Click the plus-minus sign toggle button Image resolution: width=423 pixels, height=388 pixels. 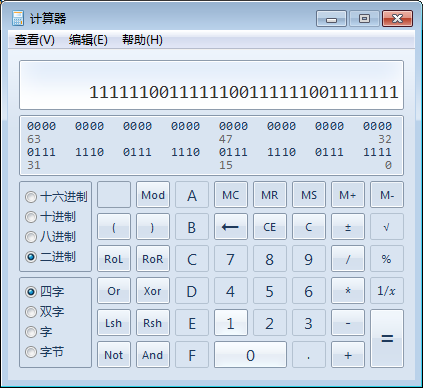coord(348,227)
